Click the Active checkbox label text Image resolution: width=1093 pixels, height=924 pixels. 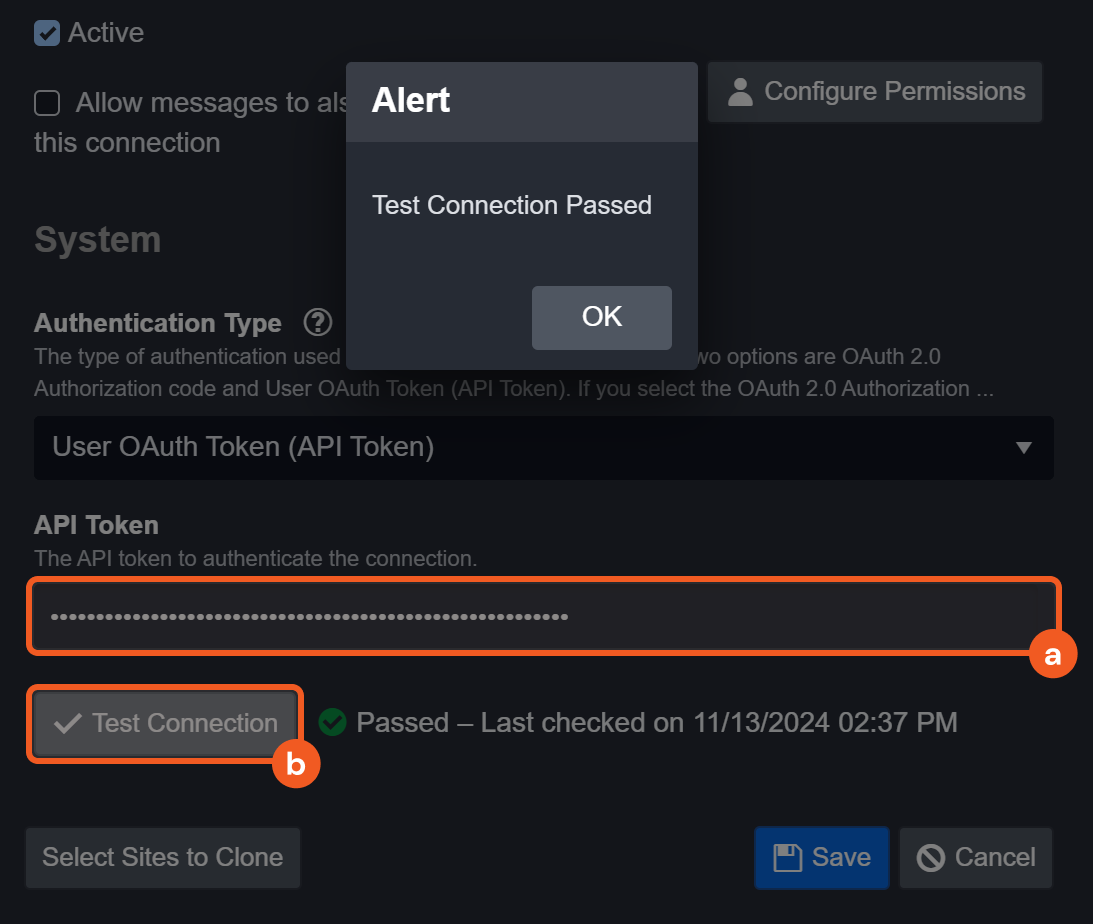(106, 33)
